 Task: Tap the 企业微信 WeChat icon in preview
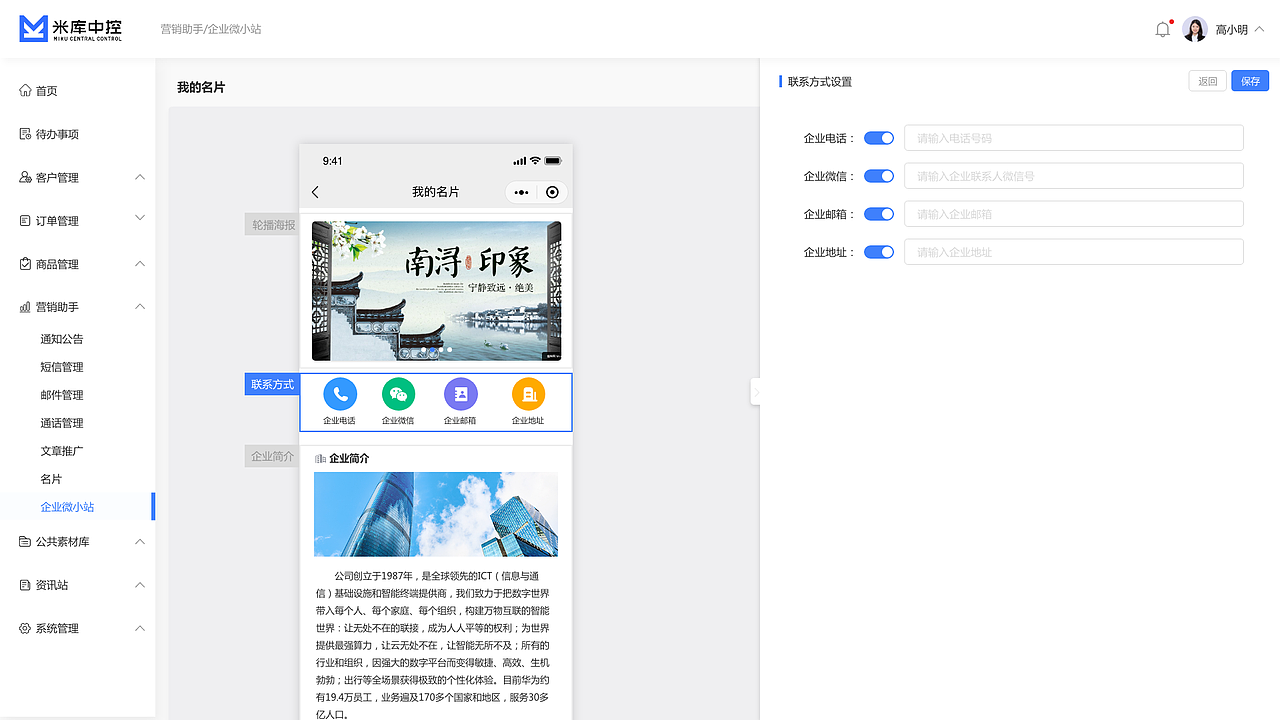[398, 394]
